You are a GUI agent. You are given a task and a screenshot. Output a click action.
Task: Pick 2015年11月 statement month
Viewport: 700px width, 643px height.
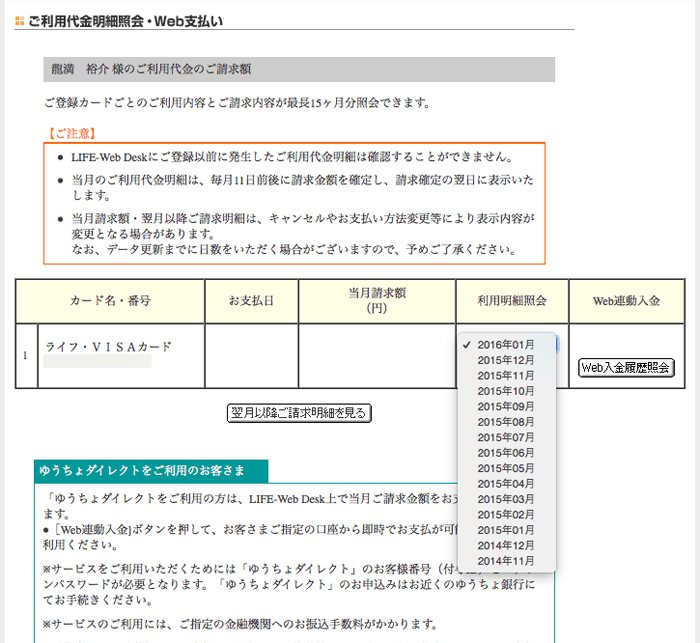point(506,375)
